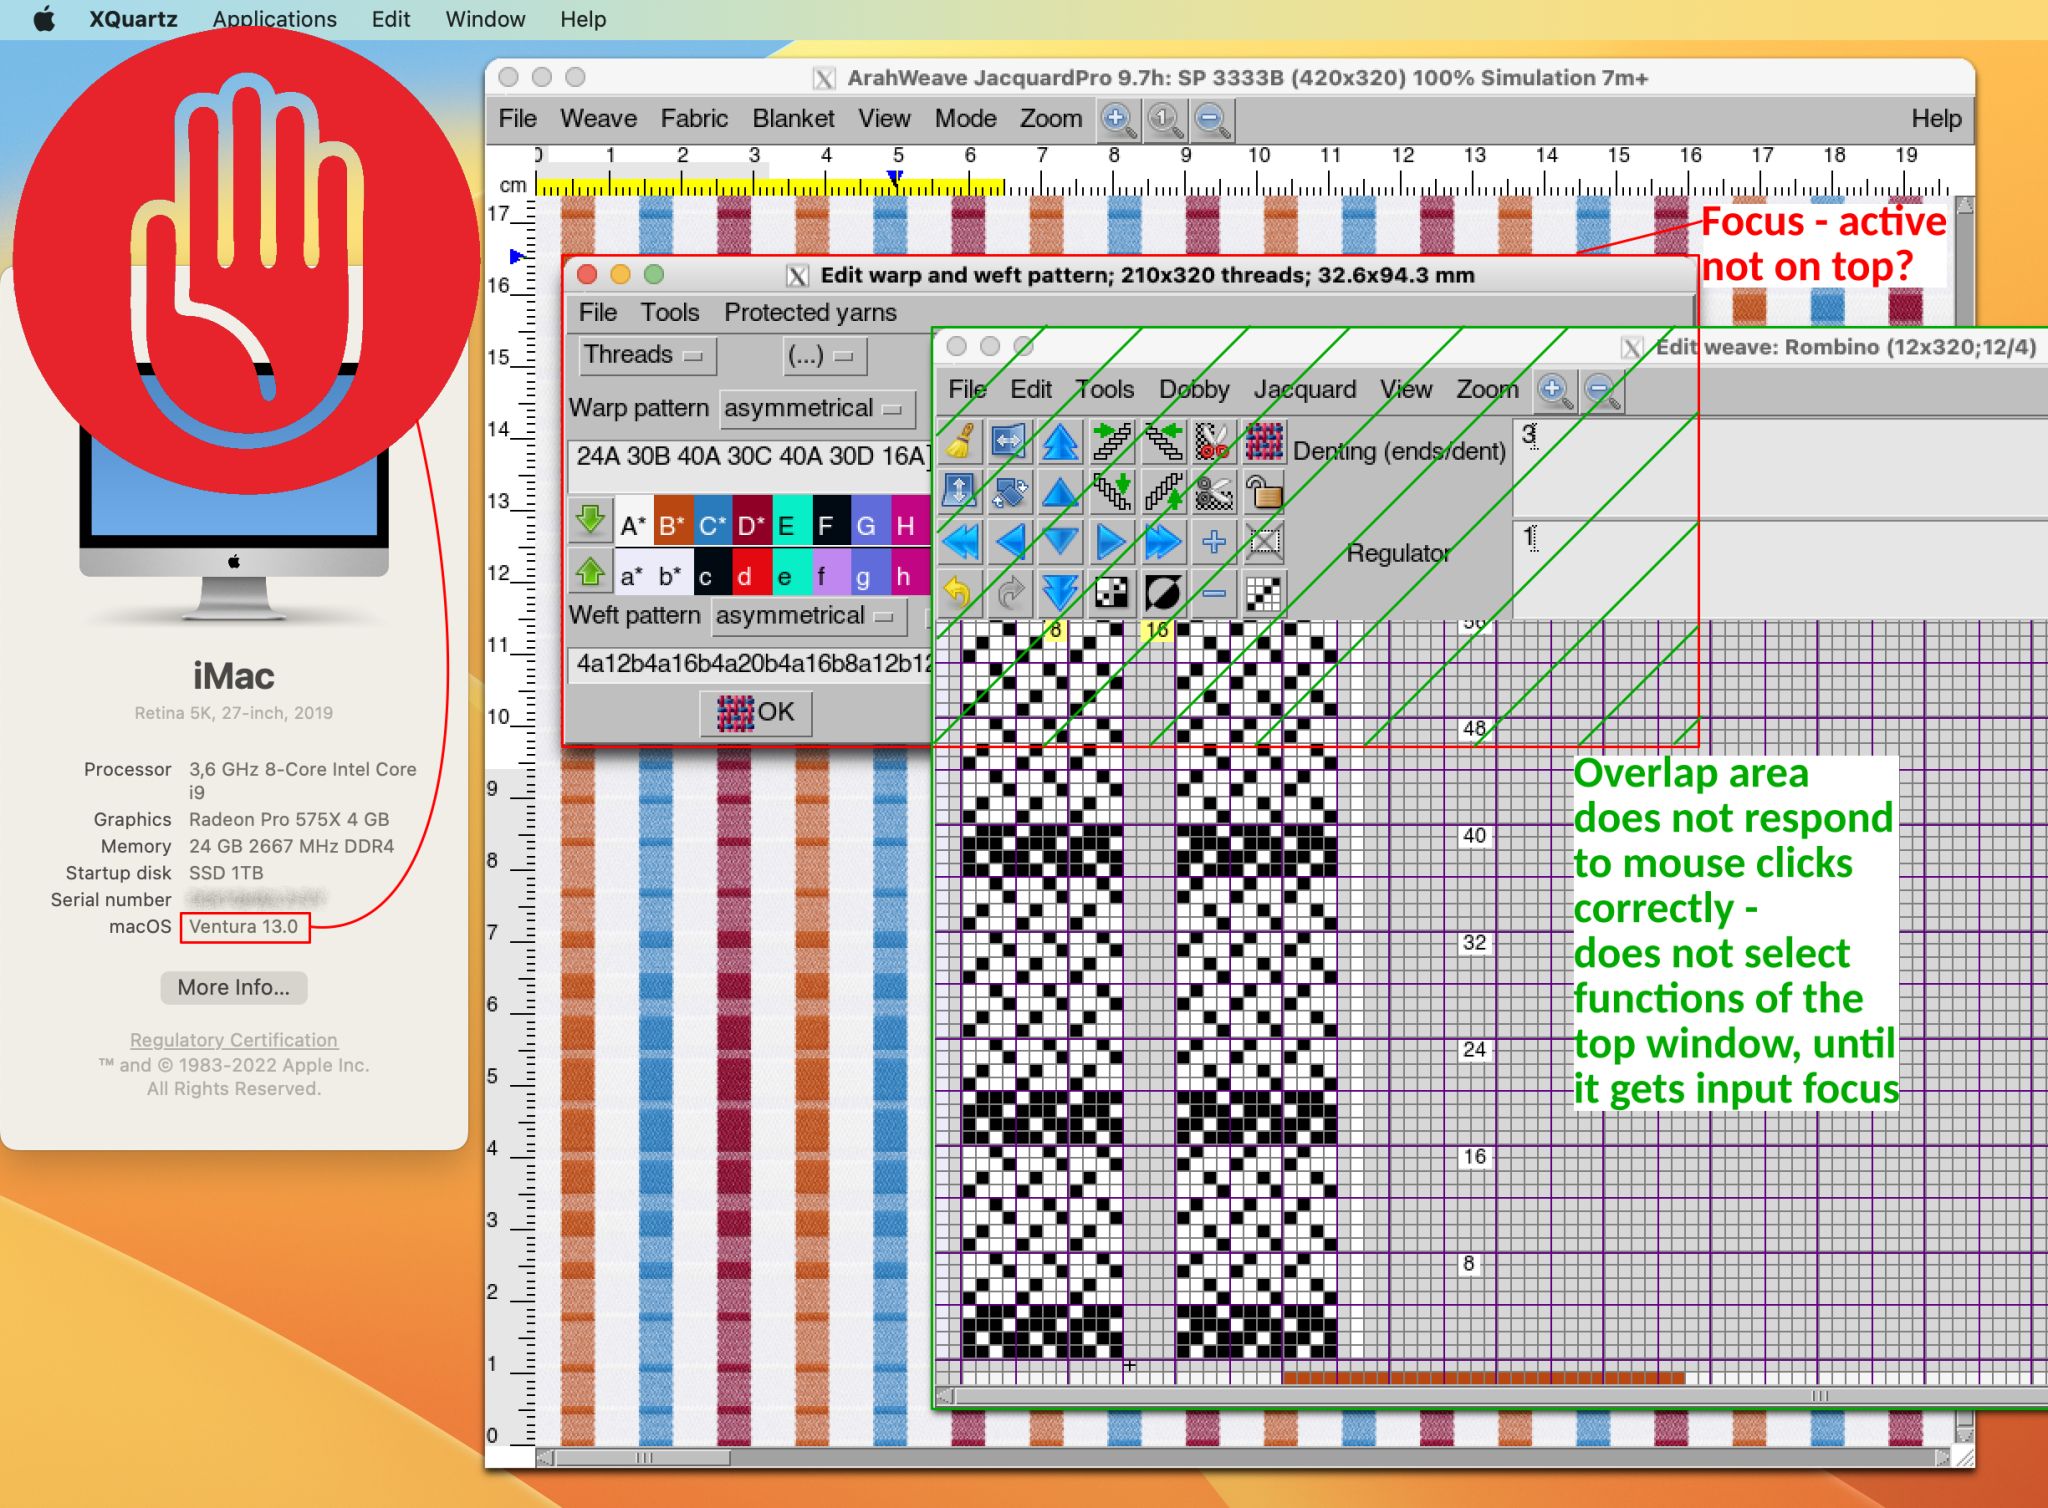Viewport: 2048px width, 1508px height.
Task: Click the gray scissors icon in Edit weave
Action: [x=1213, y=492]
